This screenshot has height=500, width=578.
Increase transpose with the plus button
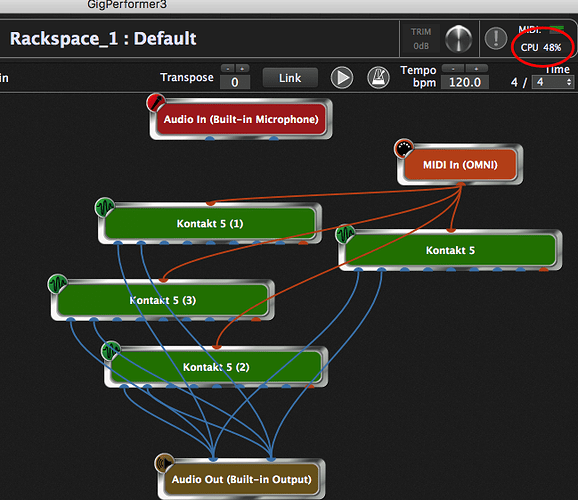[x=242, y=68]
